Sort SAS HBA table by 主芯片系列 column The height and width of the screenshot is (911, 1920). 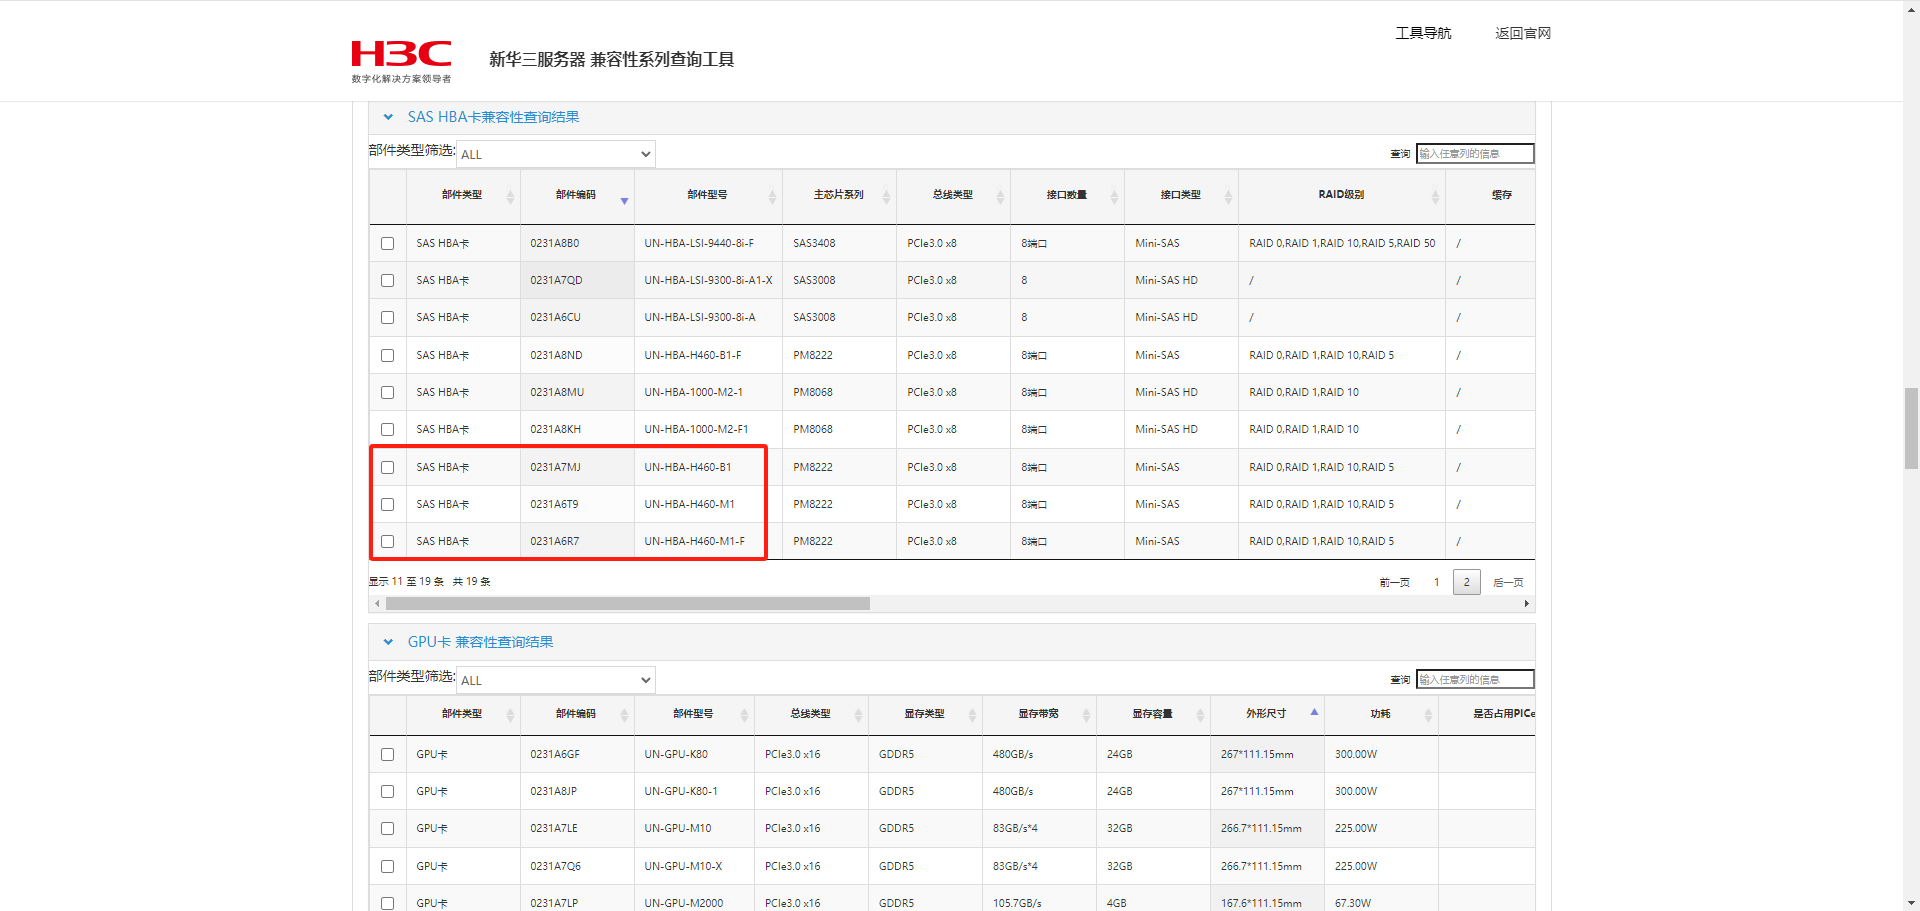point(838,195)
